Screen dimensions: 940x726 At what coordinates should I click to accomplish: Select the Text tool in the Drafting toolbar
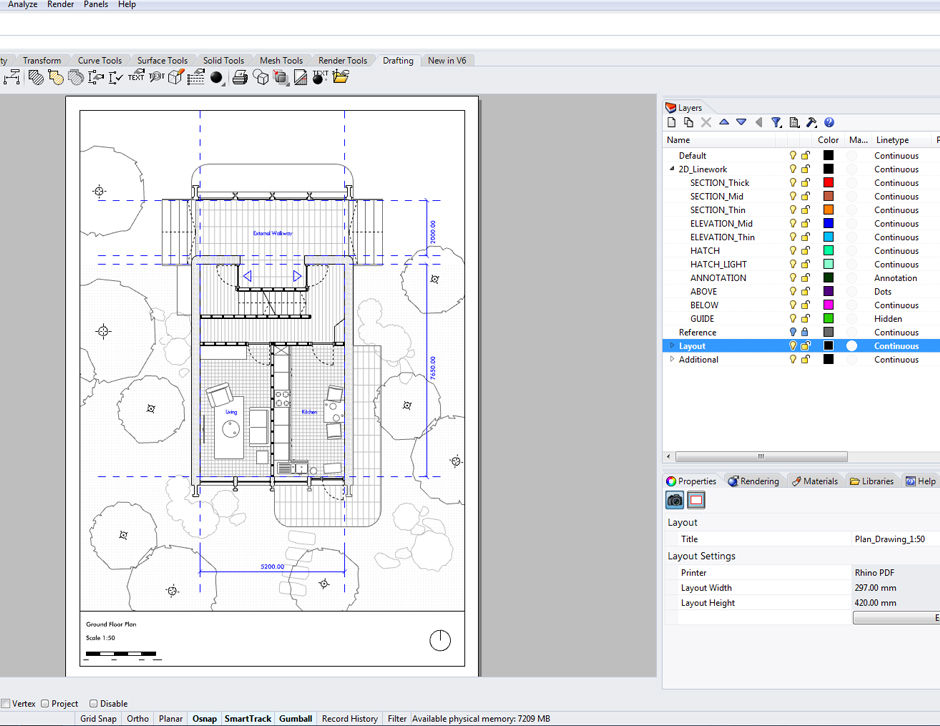pyautogui.click(x=134, y=77)
